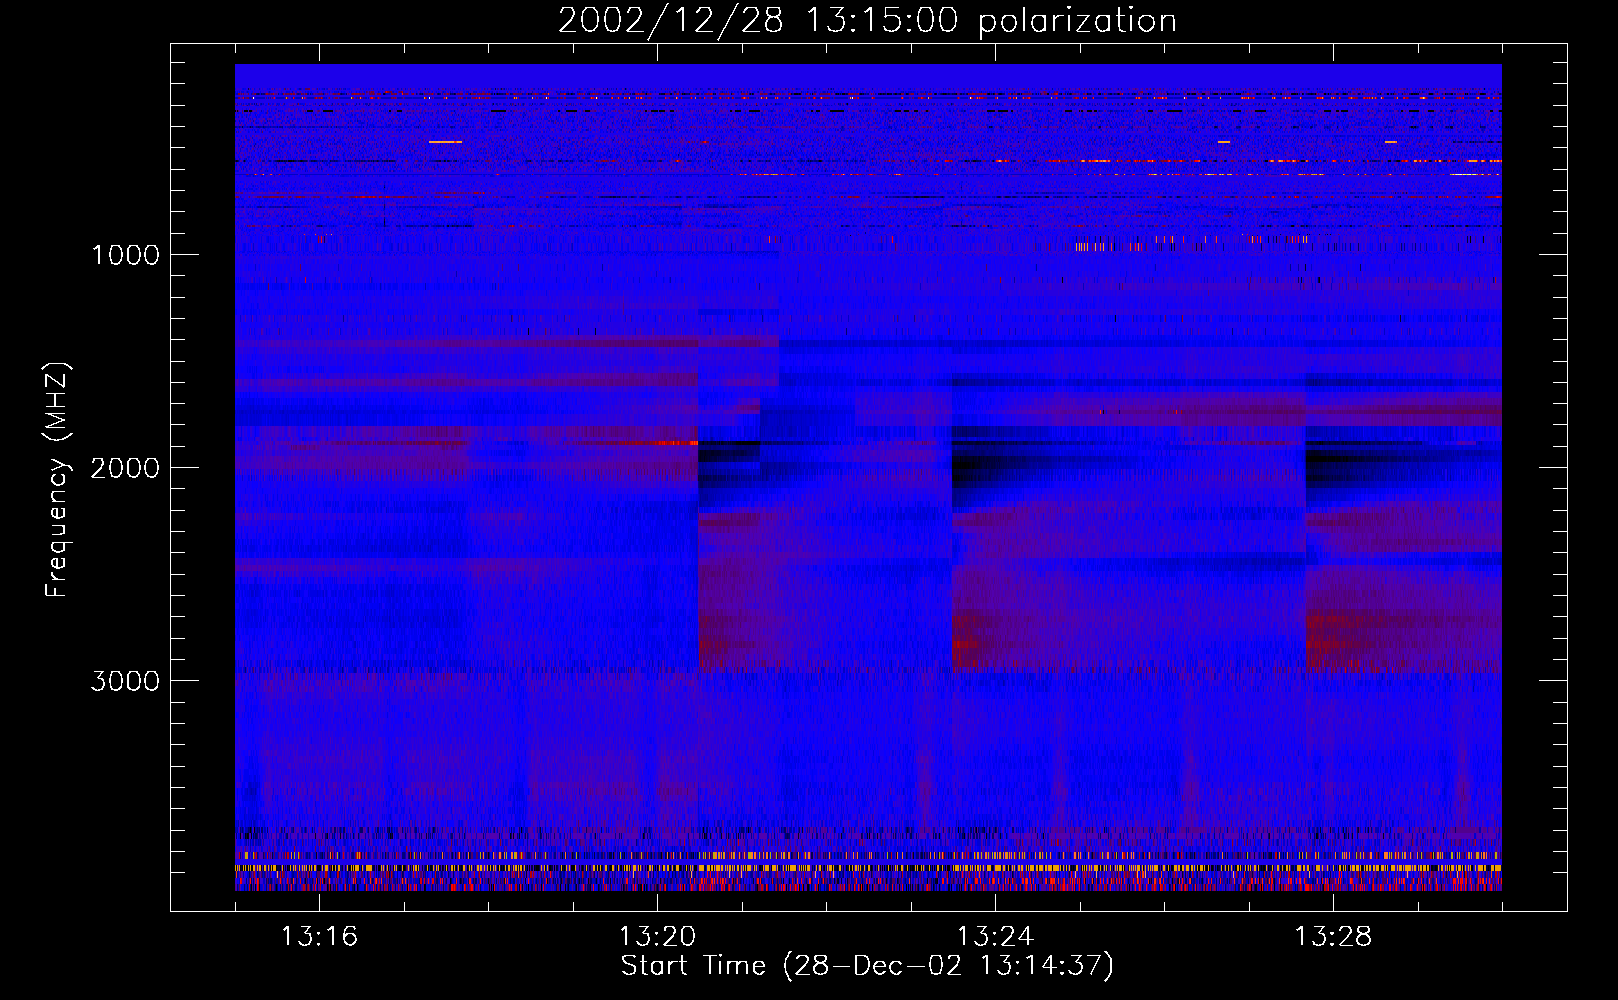This screenshot has height=1000, width=1618.
Task: Click the 13:16 time axis label
Action: click(x=319, y=937)
